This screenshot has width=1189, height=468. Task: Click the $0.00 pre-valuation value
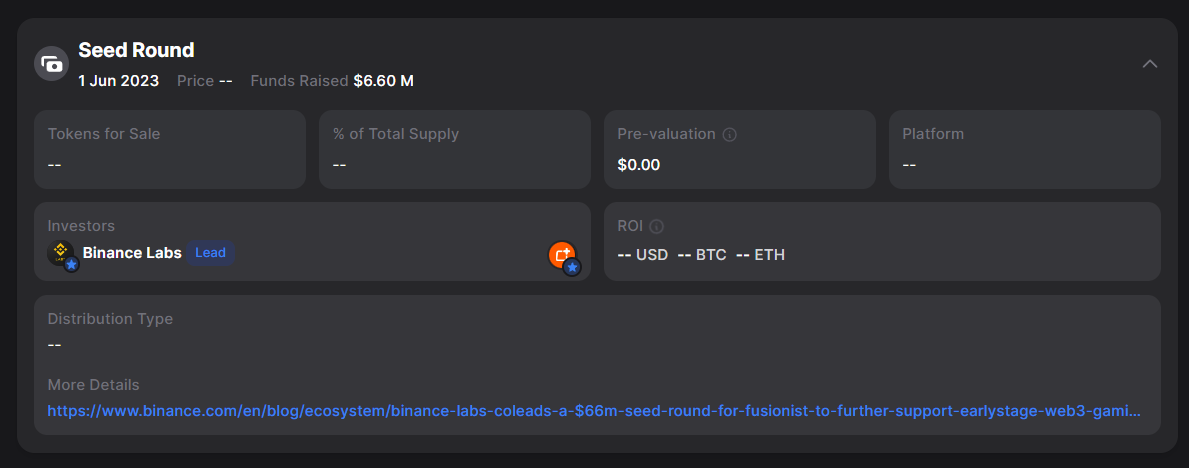click(639, 165)
